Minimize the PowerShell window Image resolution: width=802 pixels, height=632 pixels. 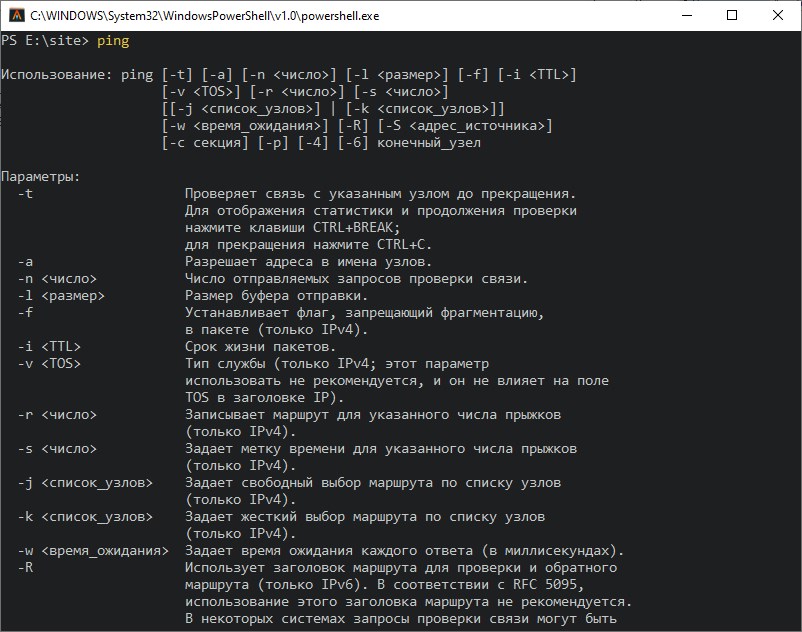686,15
